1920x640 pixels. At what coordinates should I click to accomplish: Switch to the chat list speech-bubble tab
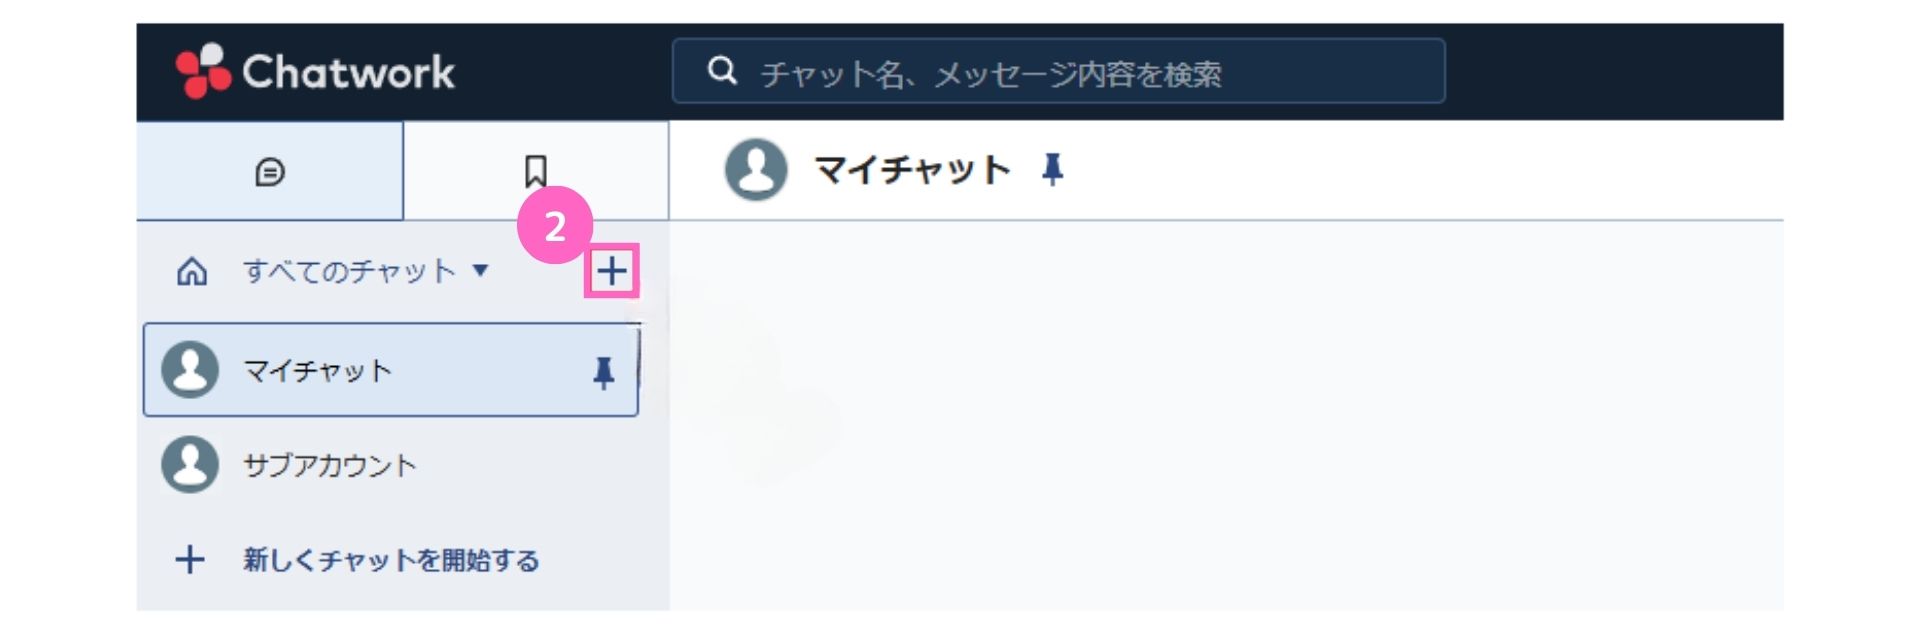[270, 171]
